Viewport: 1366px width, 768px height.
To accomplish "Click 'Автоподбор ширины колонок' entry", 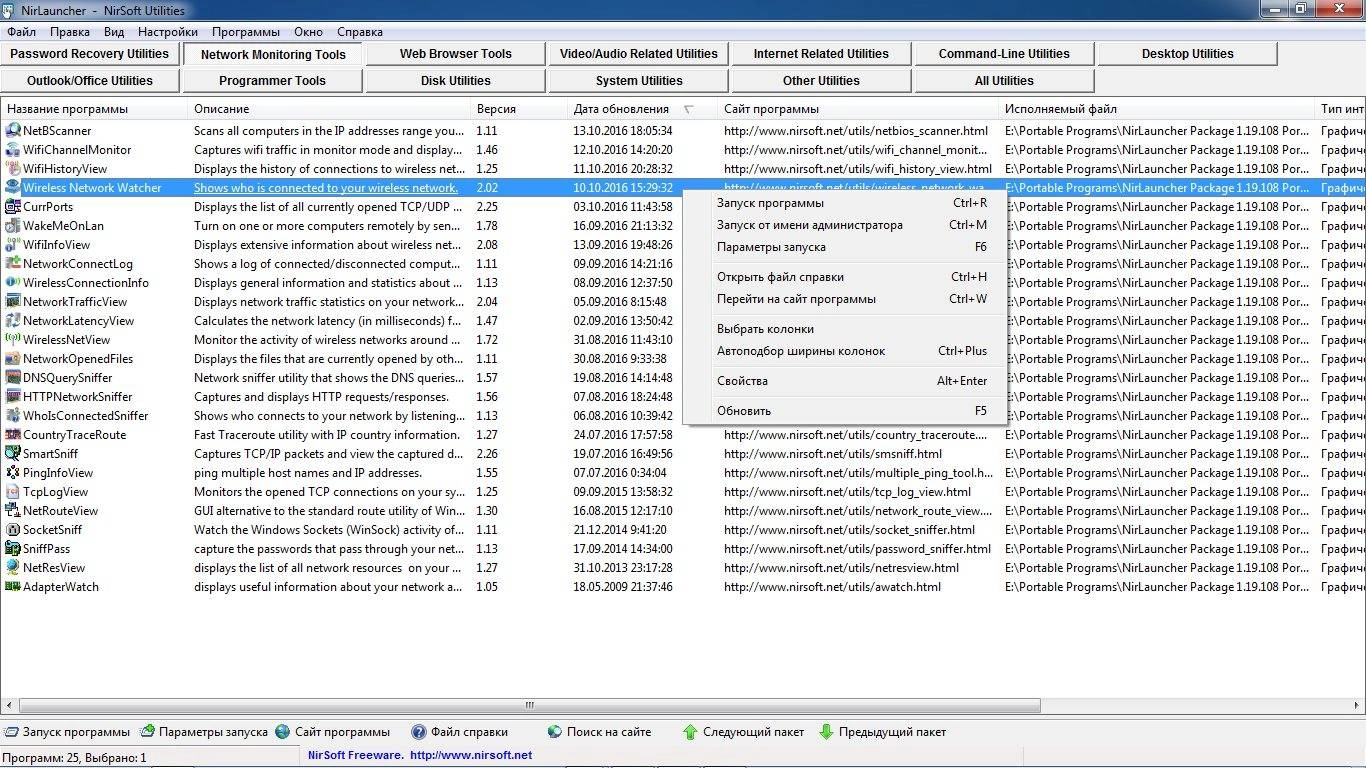I will [x=845, y=351].
